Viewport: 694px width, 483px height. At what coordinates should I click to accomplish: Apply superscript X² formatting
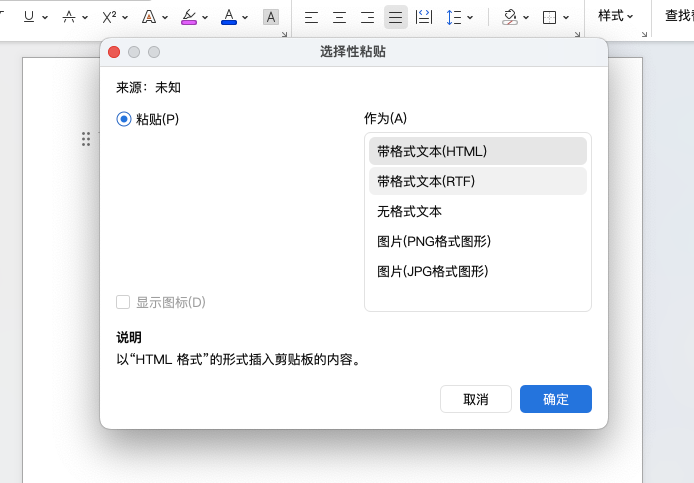tap(109, 17)
